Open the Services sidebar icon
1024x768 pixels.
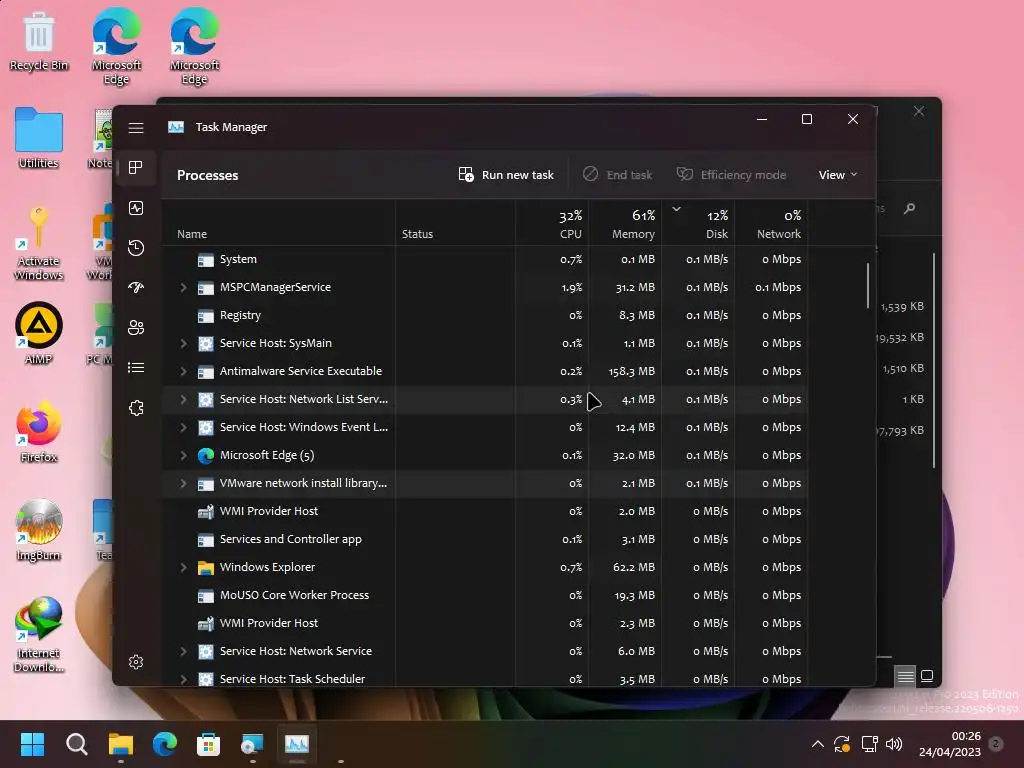pyautogui.click(x=136, y=408)
